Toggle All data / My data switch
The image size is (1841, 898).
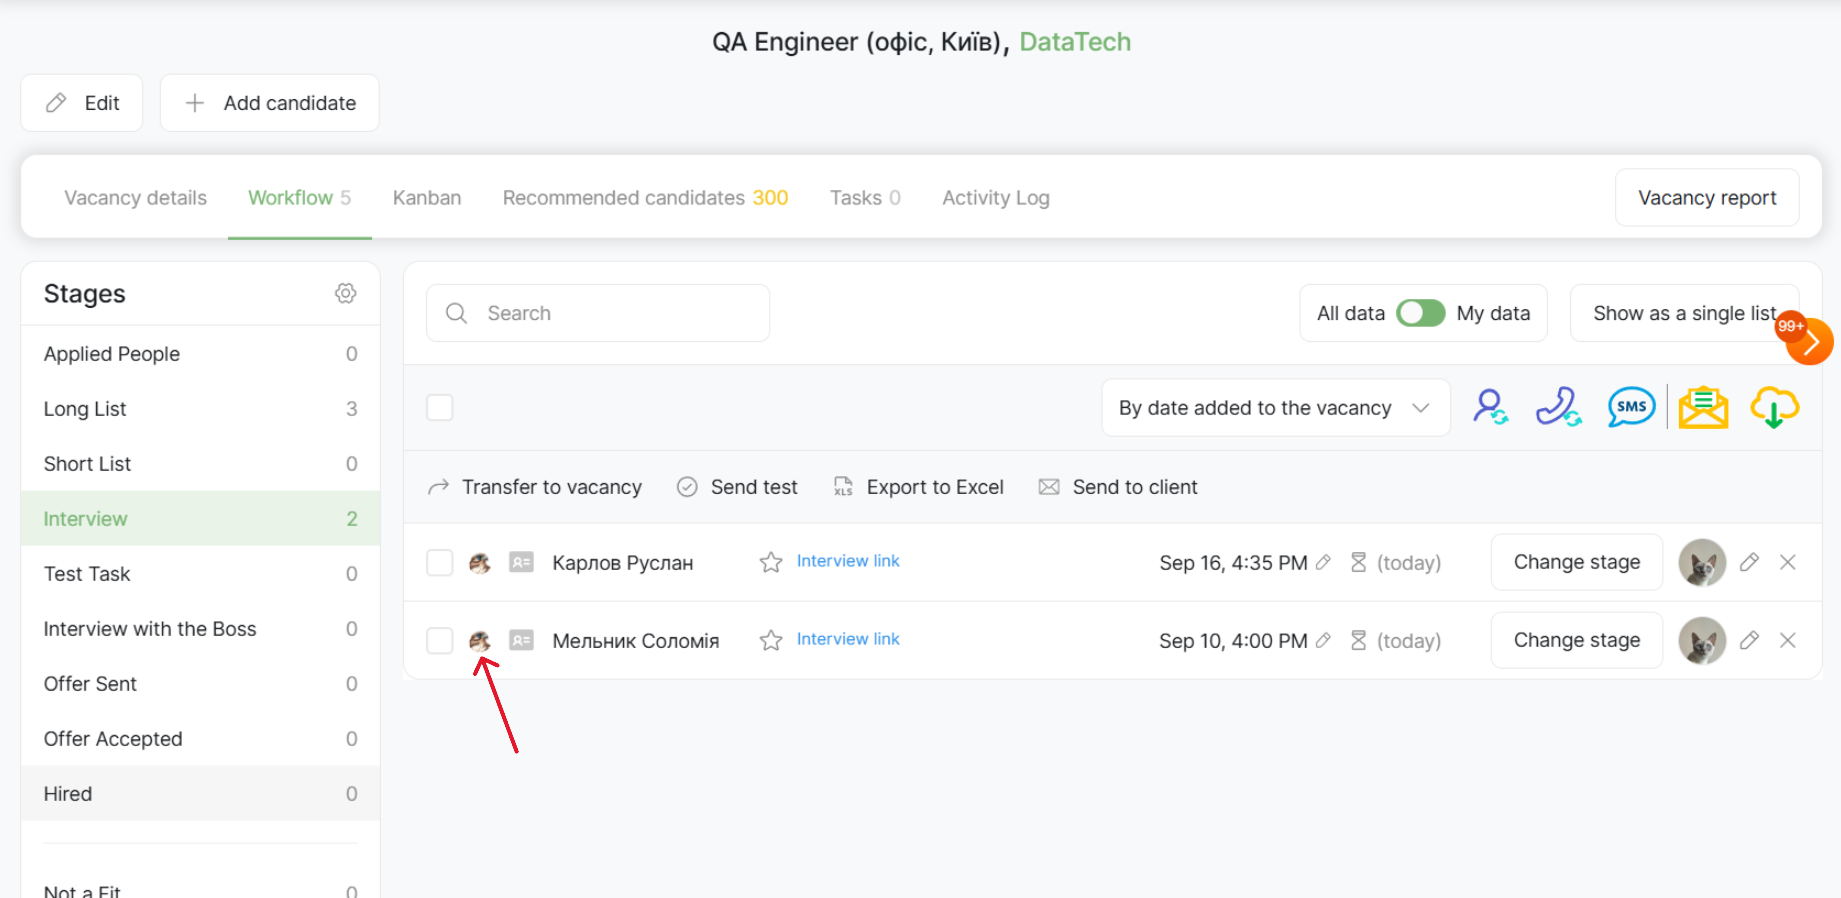tap(1420, 313)
